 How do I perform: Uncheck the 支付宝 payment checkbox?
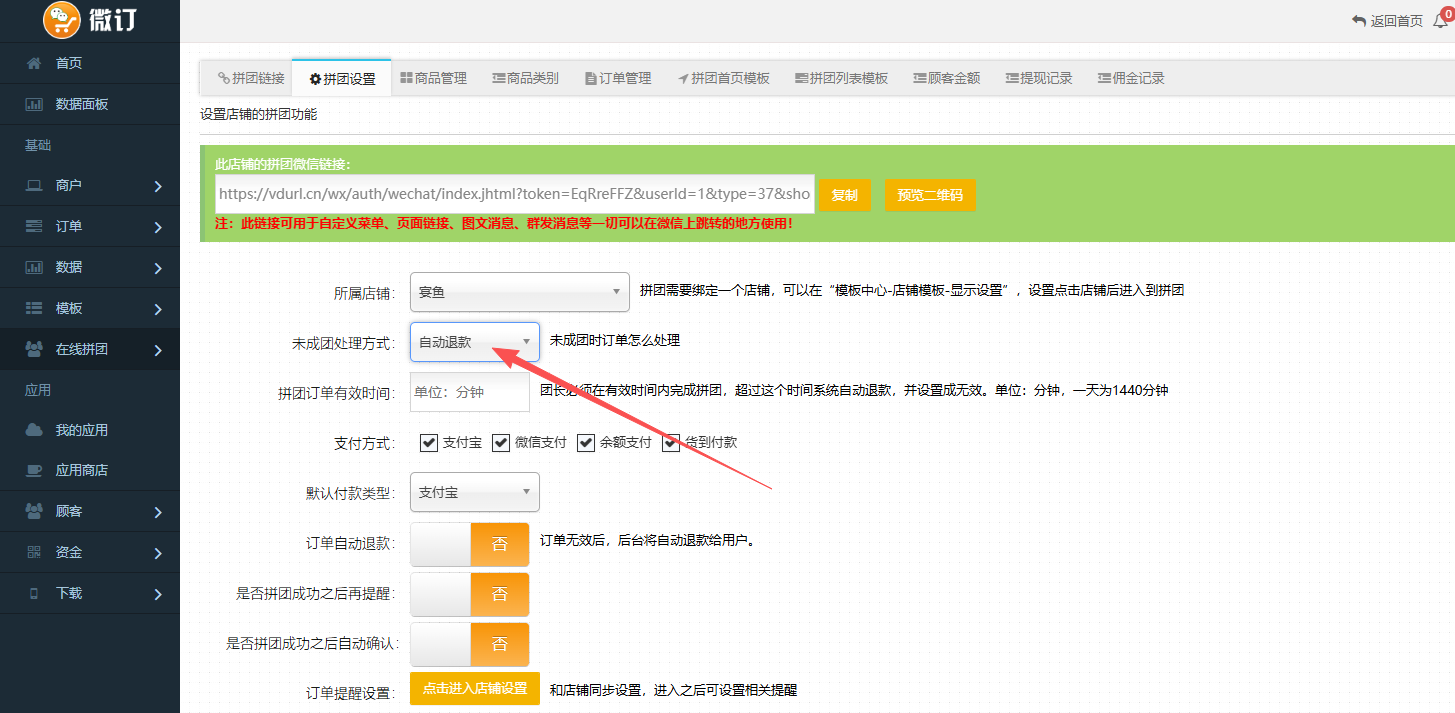pos(429,442)
